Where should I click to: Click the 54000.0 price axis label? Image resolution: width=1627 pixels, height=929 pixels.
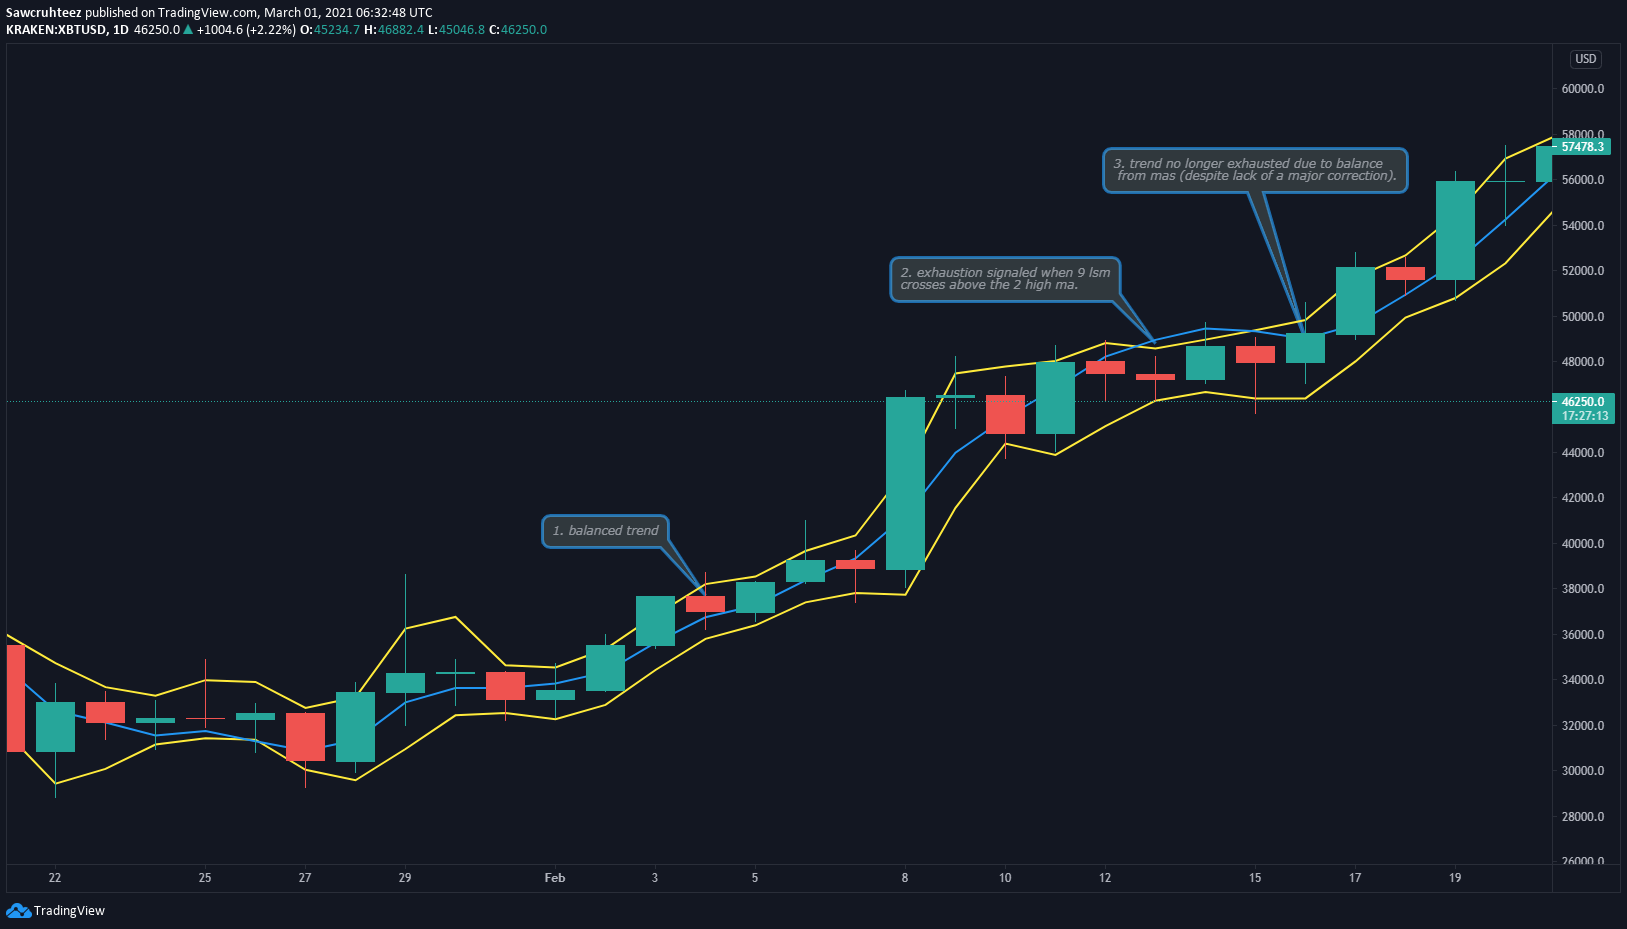tap(1583, 226)
